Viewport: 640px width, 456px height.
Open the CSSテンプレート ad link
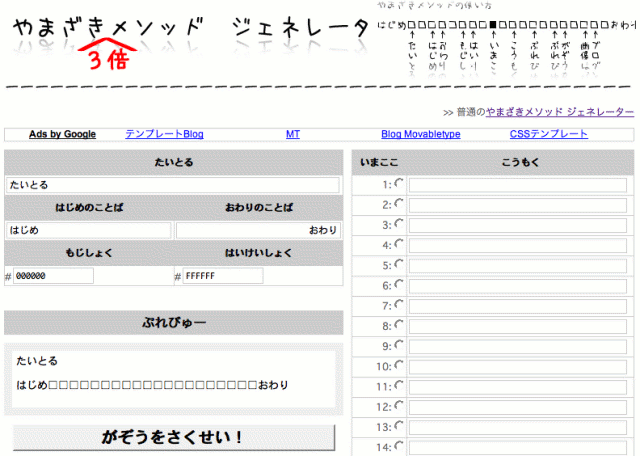point(548,134)
